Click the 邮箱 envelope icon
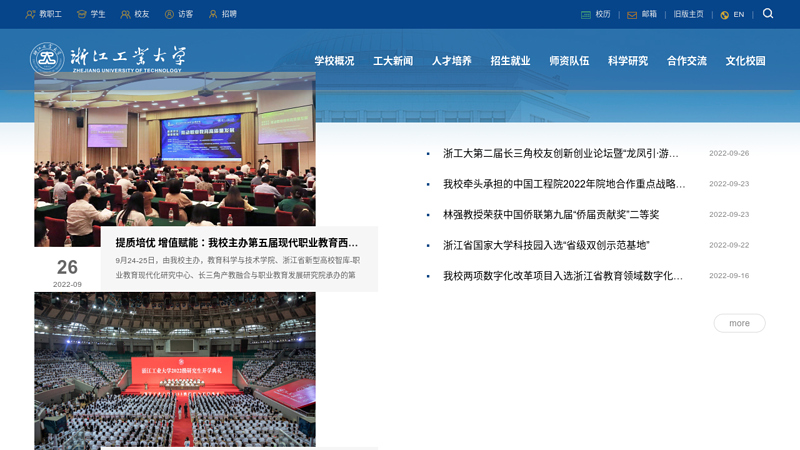 coord(632,15)
